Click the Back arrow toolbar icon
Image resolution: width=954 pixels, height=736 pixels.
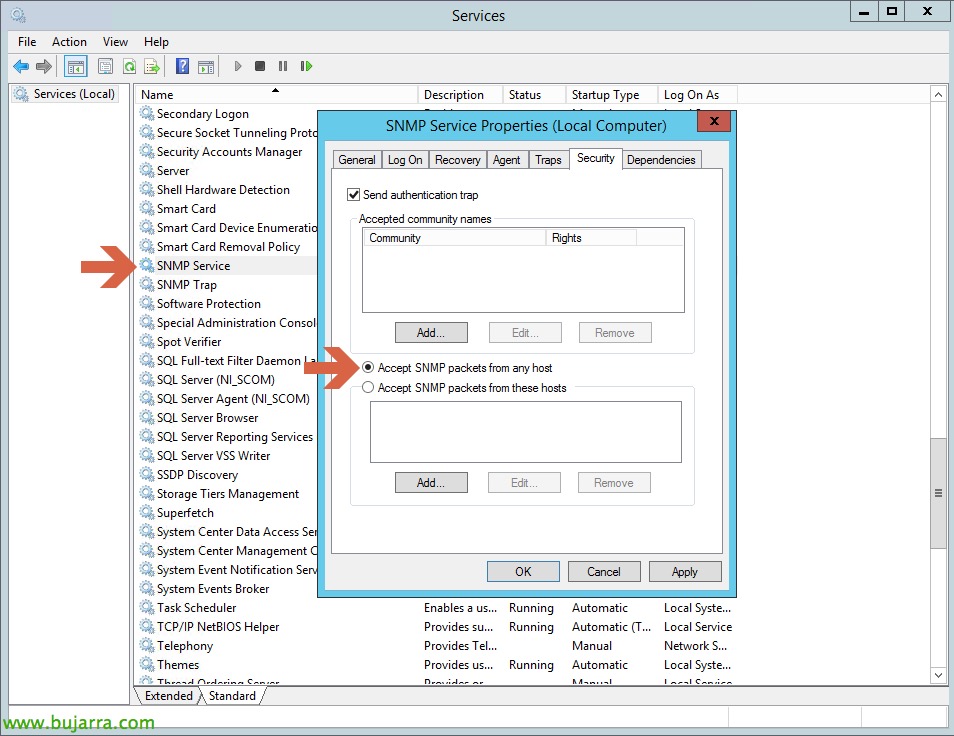[x=21, y=66]
